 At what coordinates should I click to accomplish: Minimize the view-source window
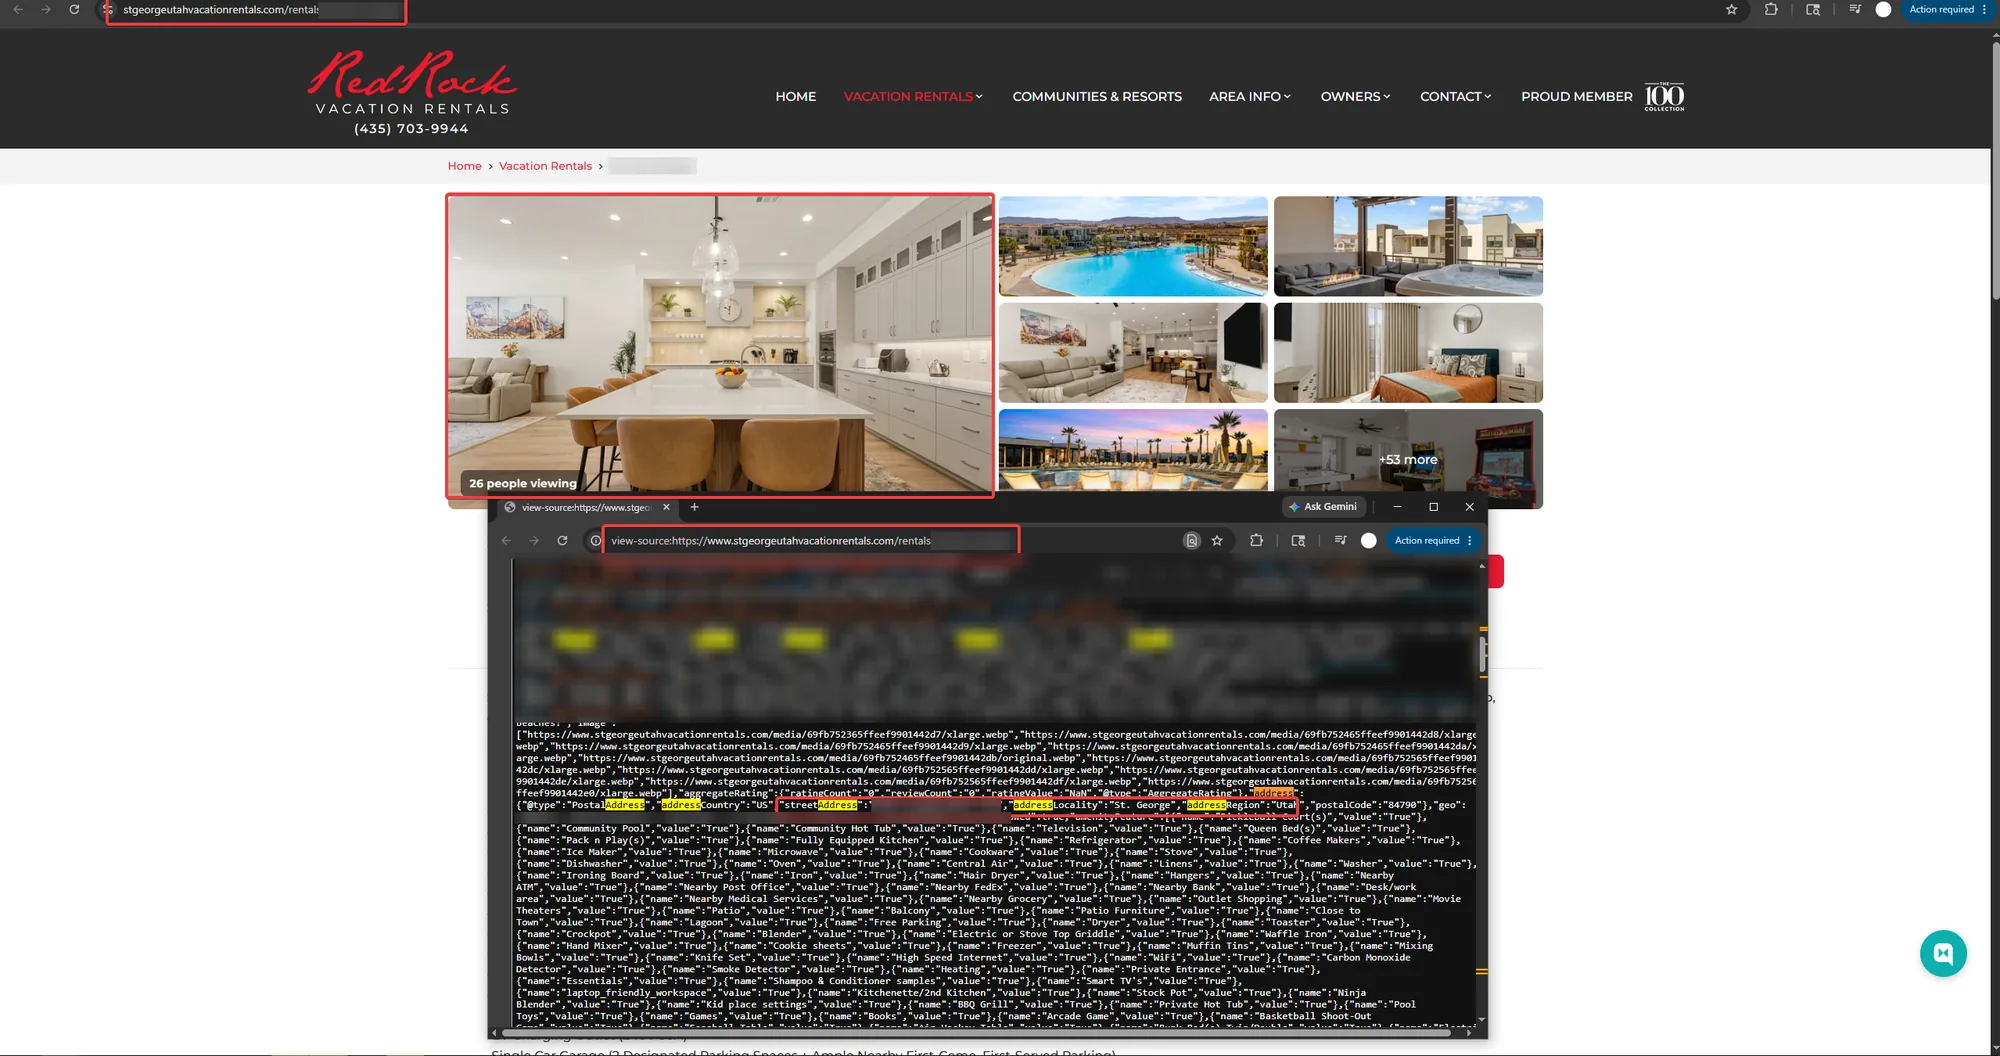pyautogui.click(x=1397, y=507)
